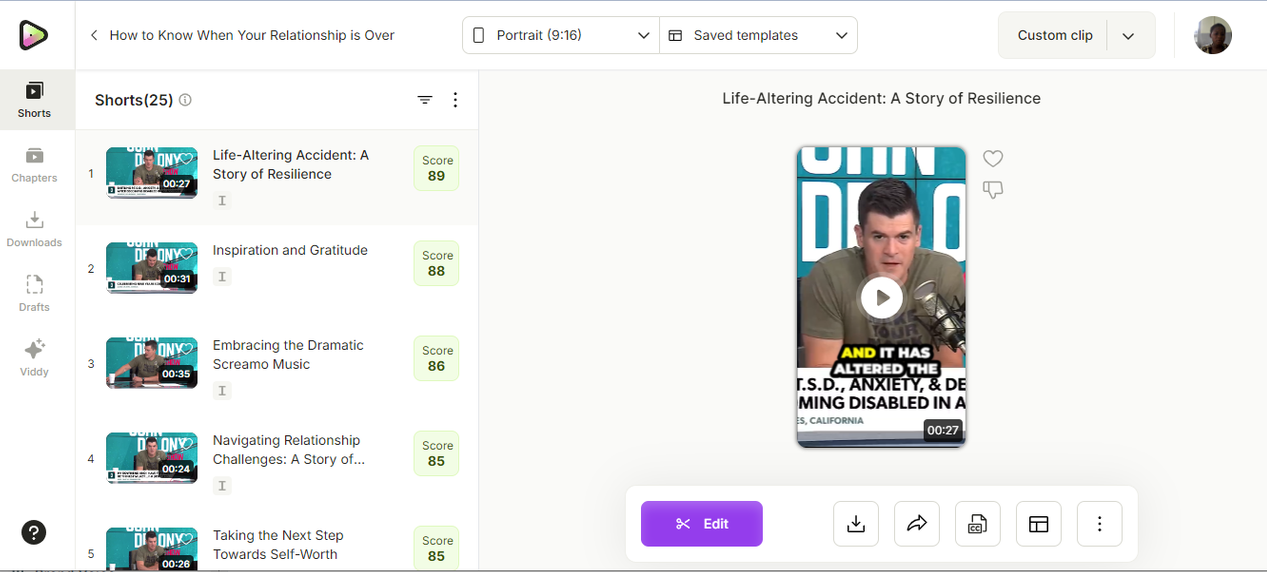Click 'Embracing the Dramatic Screamo Music' title
The width and height of the screenshot is (1267, 572).
(x=288, y=355)
